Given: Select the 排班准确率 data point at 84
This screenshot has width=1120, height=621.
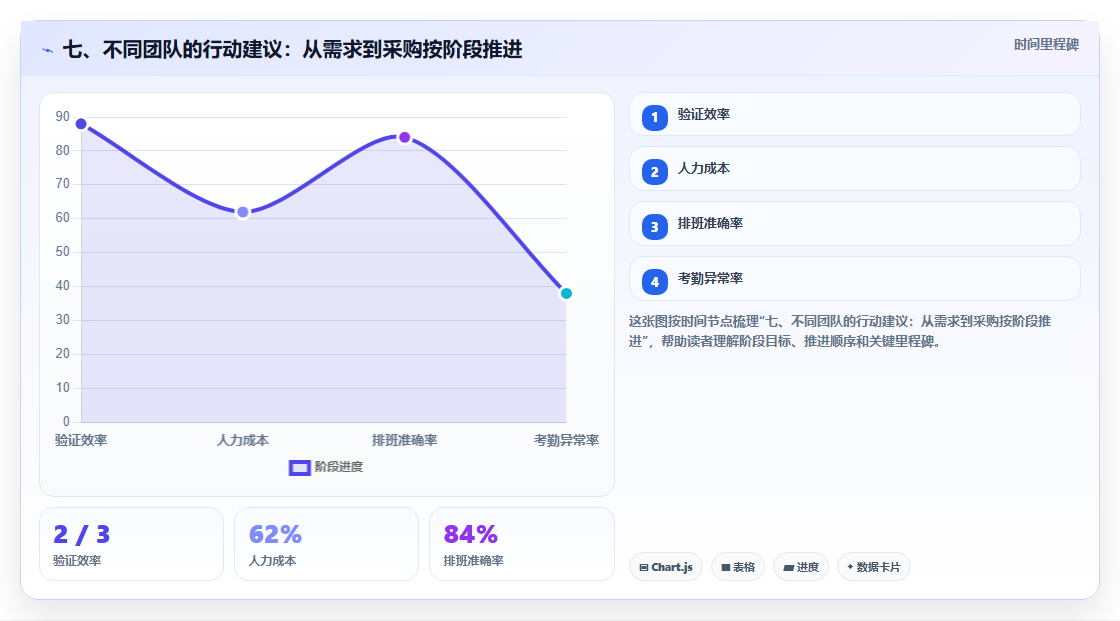Looking at the screenshot, I should [x=404, y=137].
